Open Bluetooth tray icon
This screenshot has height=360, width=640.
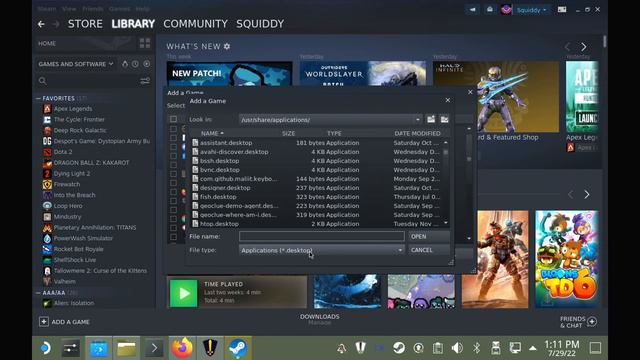476,348
